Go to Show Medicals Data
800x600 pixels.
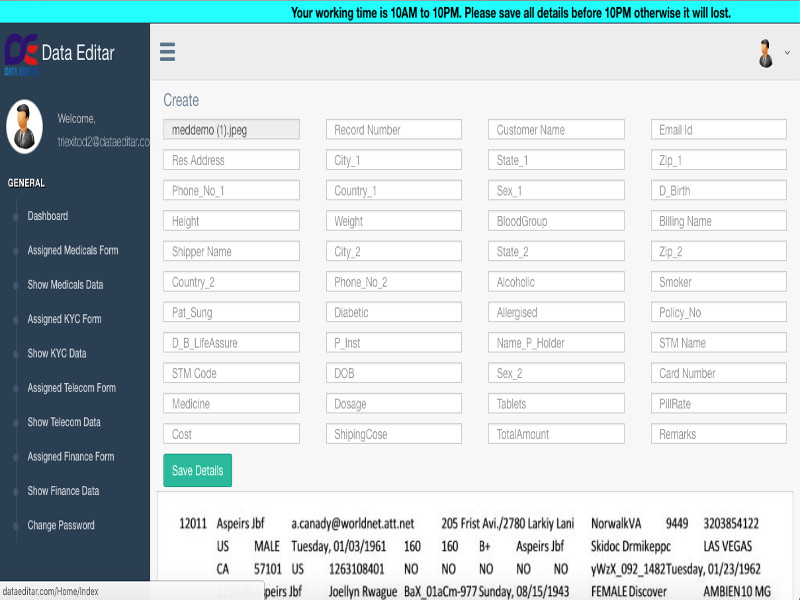pyautogui.click(x=65, y=285)
